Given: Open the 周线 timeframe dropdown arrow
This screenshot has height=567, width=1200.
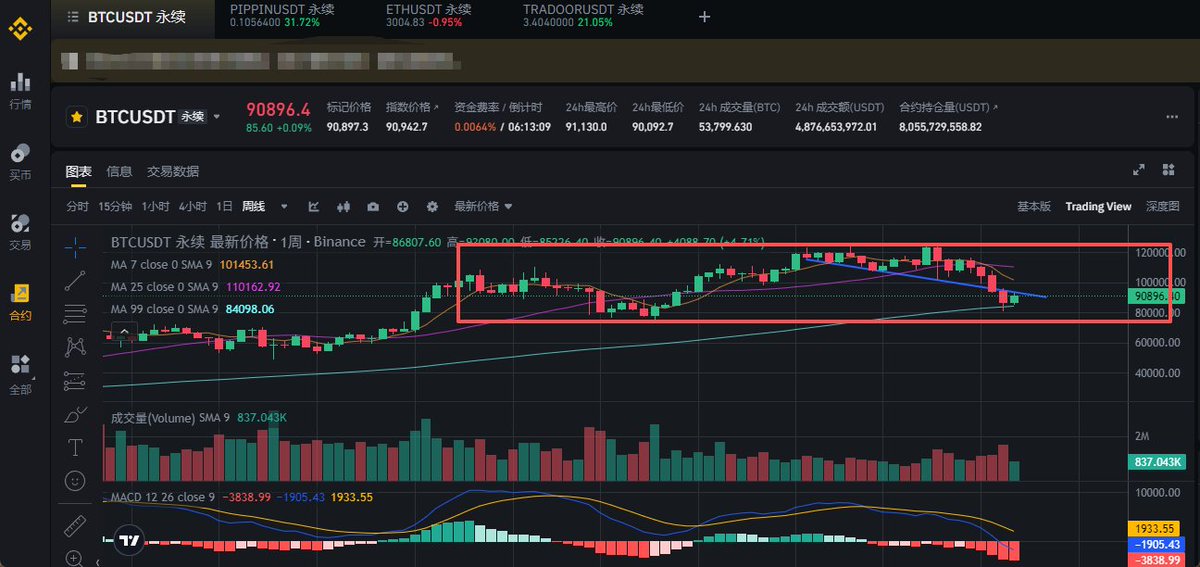Looking at the screenshot, I should (284, 207).
